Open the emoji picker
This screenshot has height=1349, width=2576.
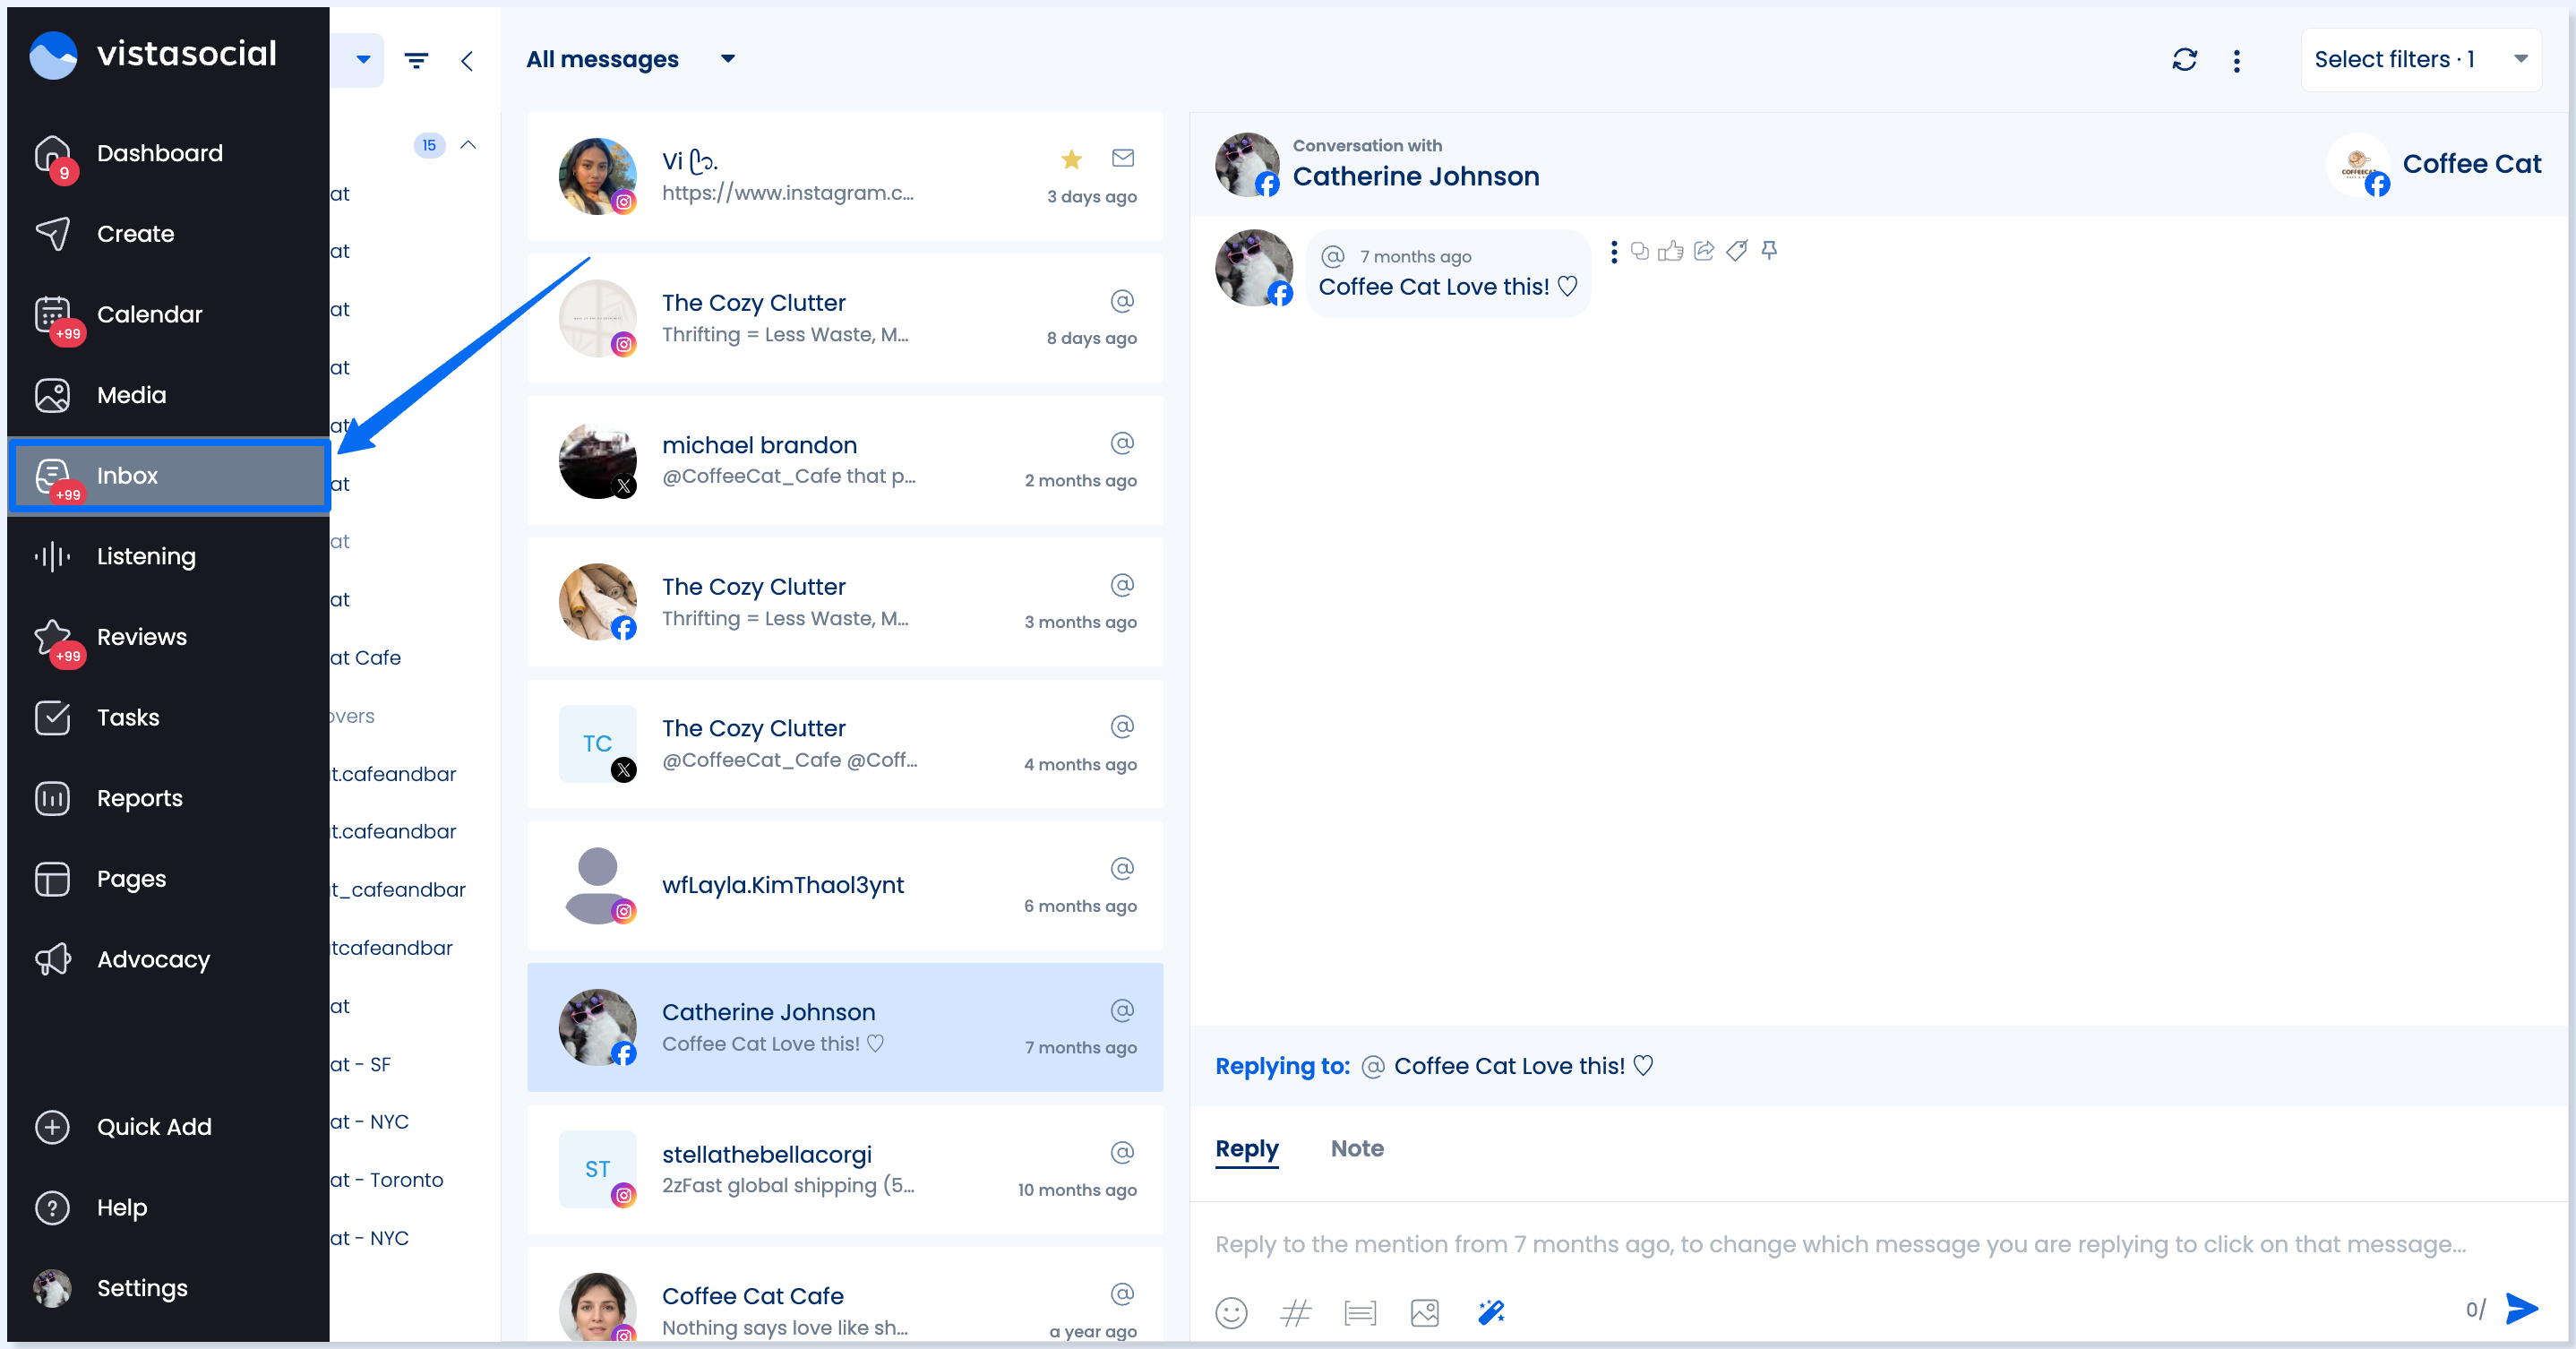(x=1231, y=1312)
